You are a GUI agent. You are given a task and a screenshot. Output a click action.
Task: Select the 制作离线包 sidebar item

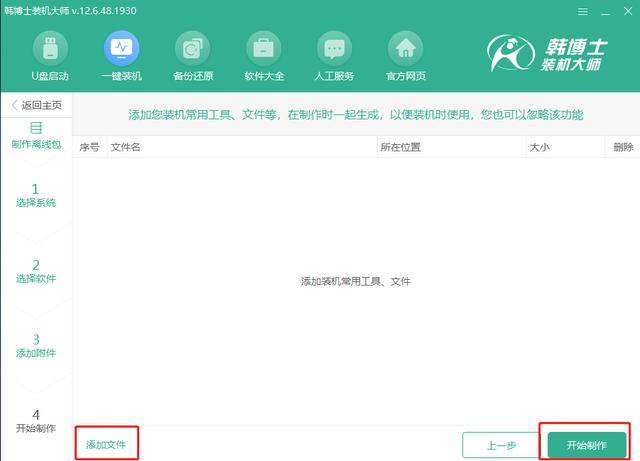[x=36, y=136]
